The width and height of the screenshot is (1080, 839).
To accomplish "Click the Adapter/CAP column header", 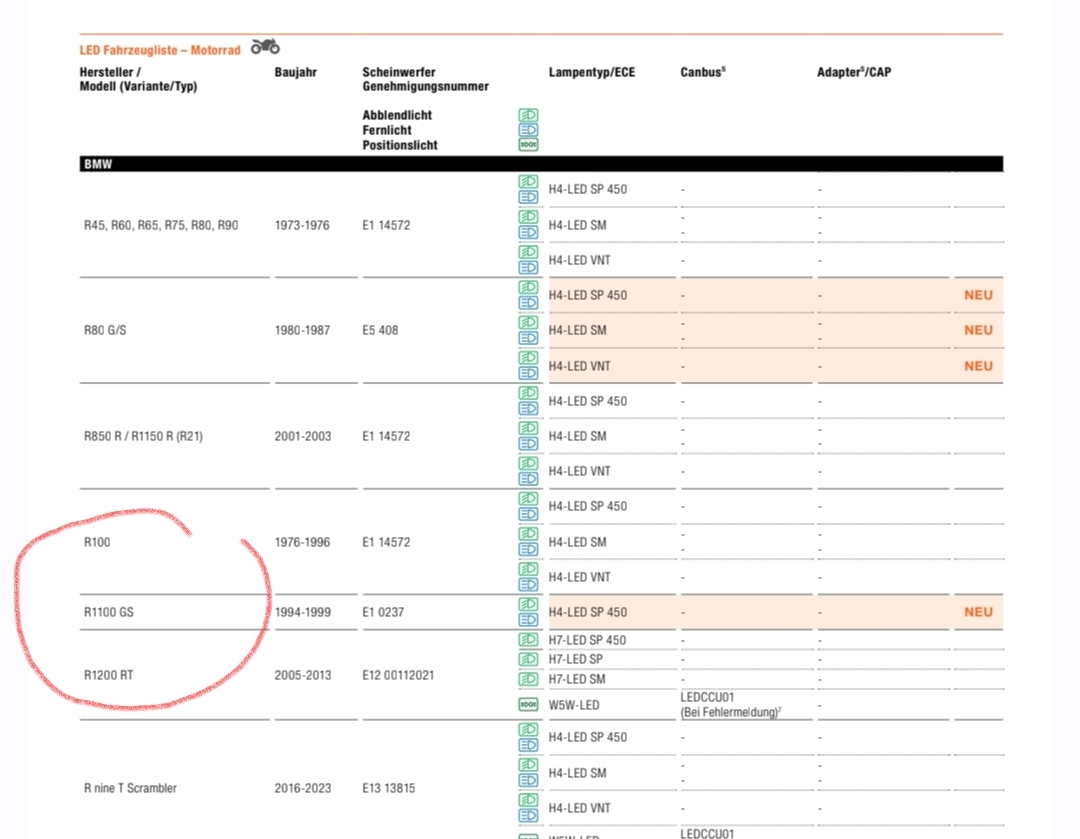I will tap(853, 73).
